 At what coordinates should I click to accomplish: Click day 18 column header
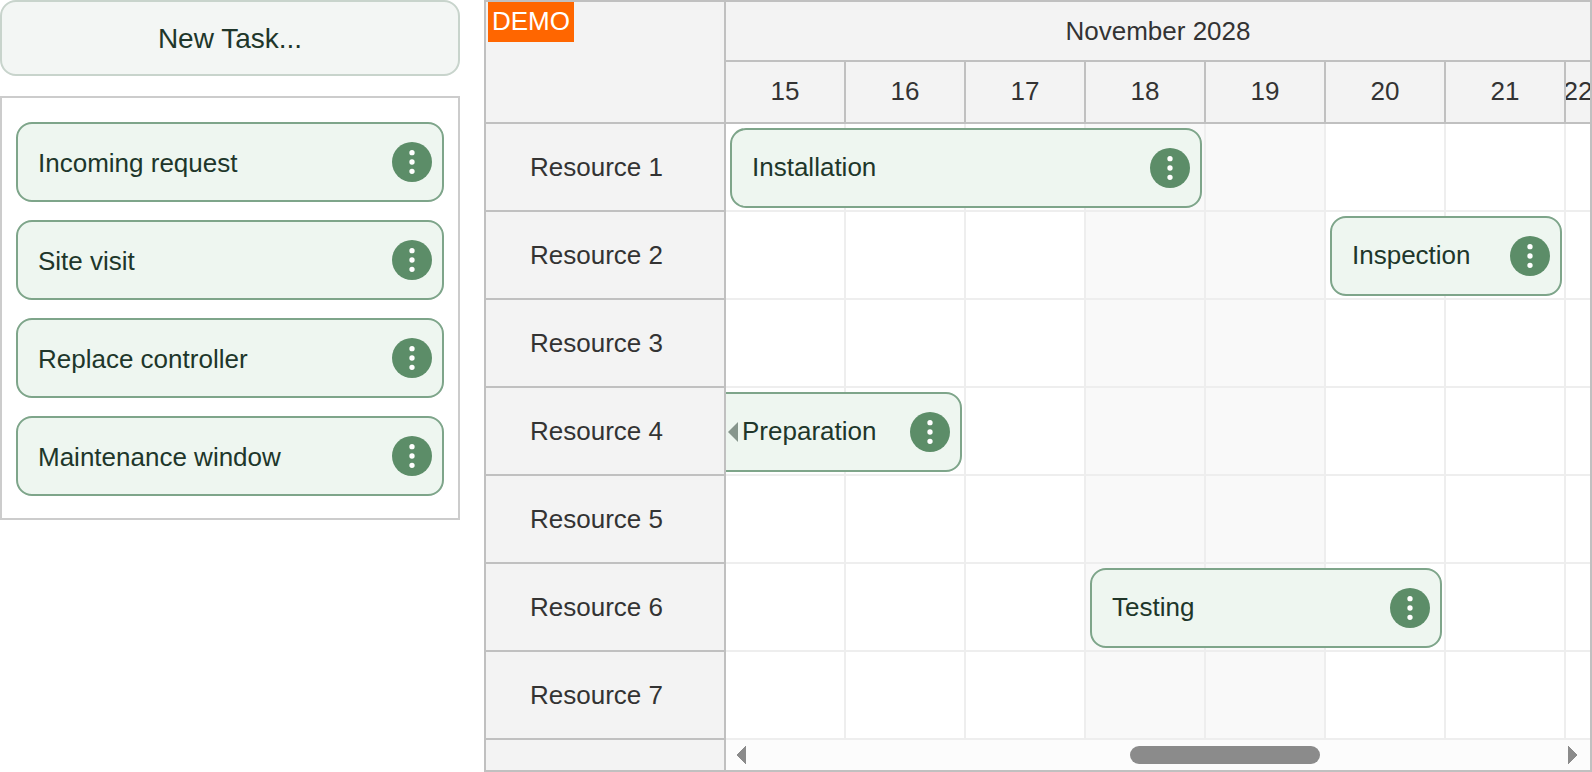click(x=1145, y=92)
